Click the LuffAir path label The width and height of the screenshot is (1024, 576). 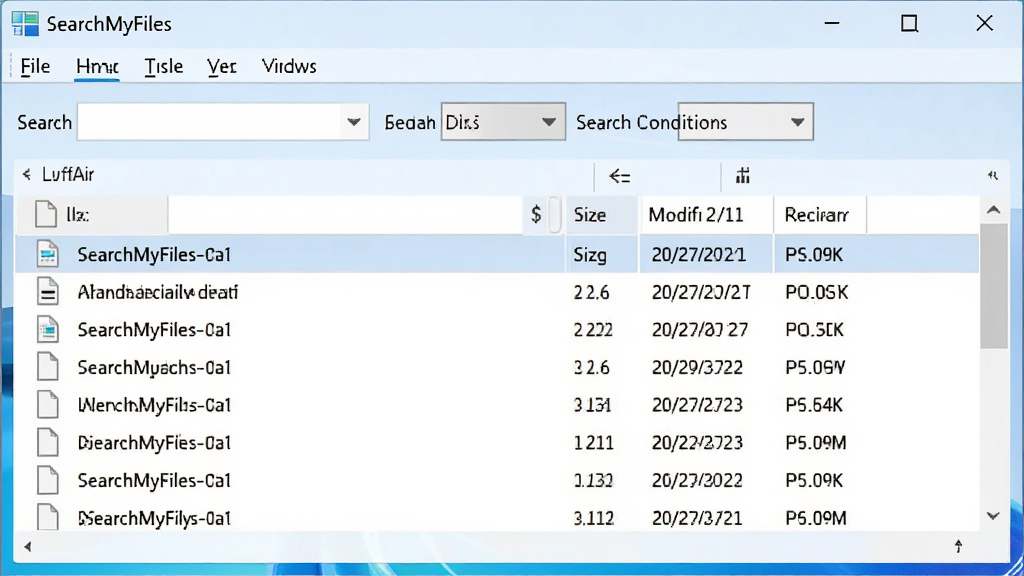tap(68, 174)
